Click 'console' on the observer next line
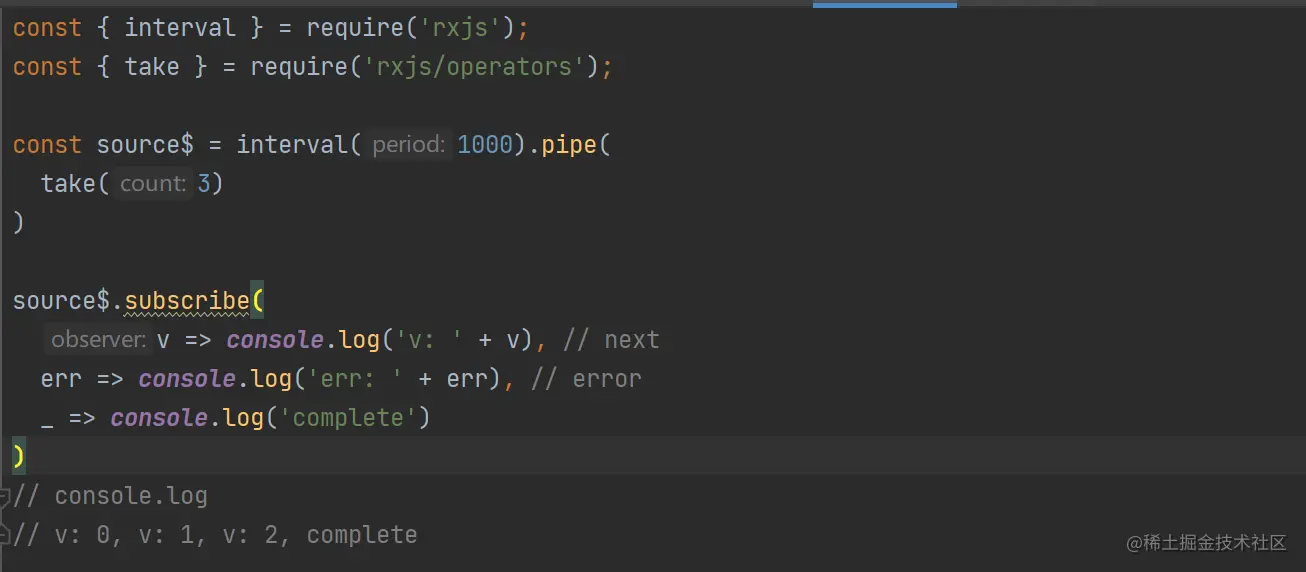 [x=275, y=340]
